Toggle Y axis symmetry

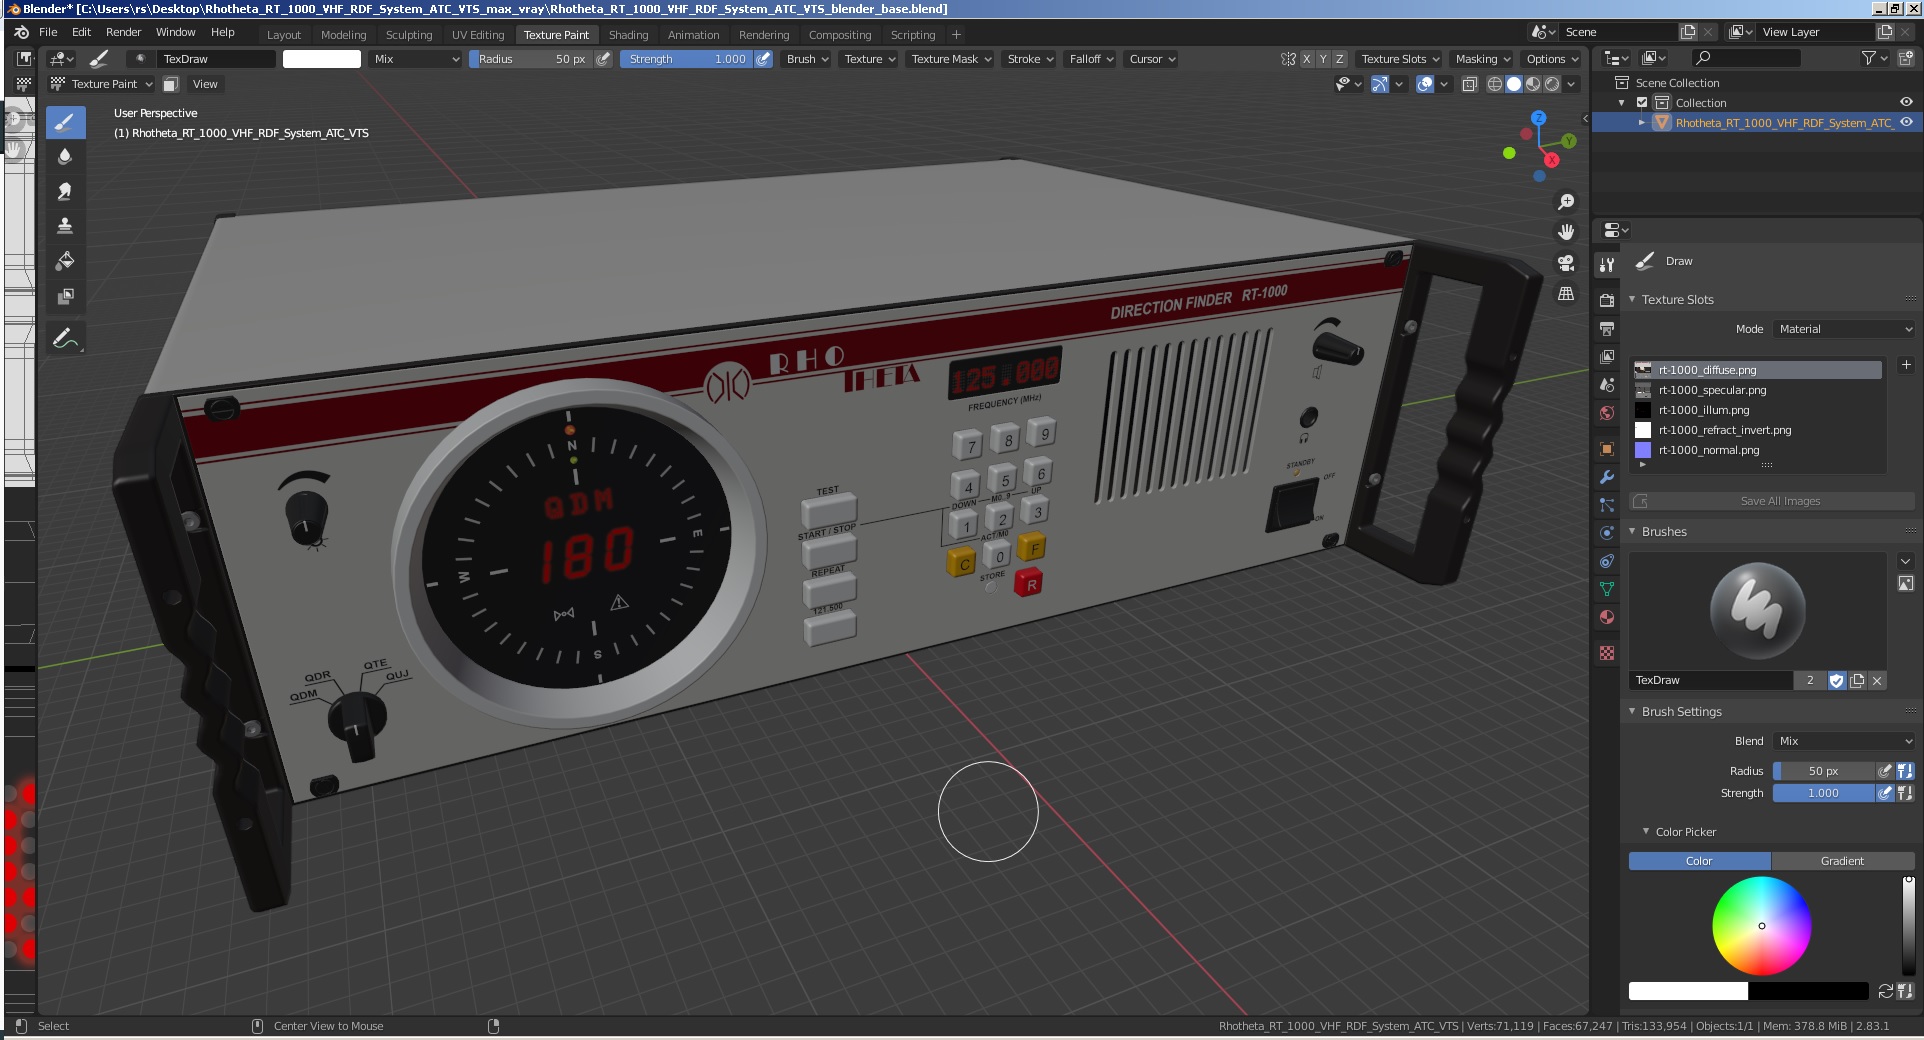coord(1323,59)
